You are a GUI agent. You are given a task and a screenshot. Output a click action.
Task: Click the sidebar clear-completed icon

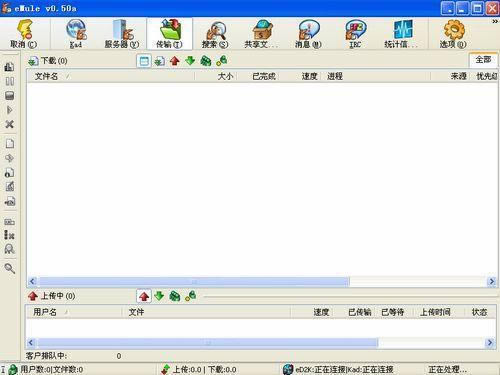click(x=10, y=235)
